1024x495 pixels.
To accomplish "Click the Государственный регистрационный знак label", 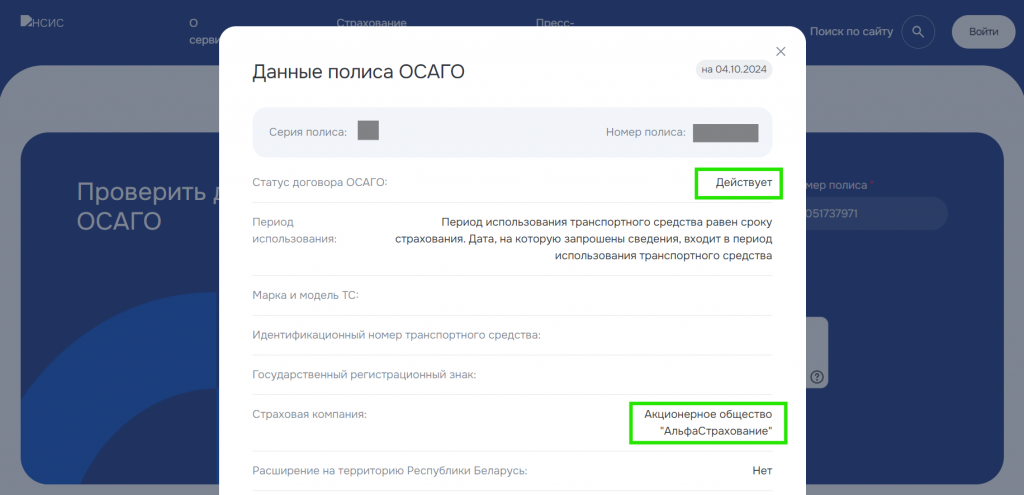I will click(x=364, y=375).
